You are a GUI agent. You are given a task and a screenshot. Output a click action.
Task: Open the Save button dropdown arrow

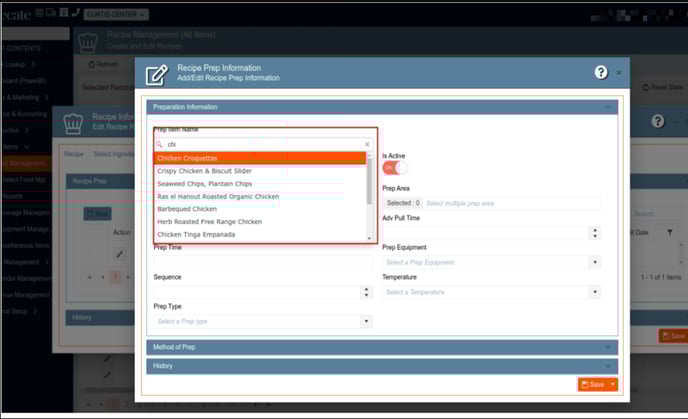612,384
